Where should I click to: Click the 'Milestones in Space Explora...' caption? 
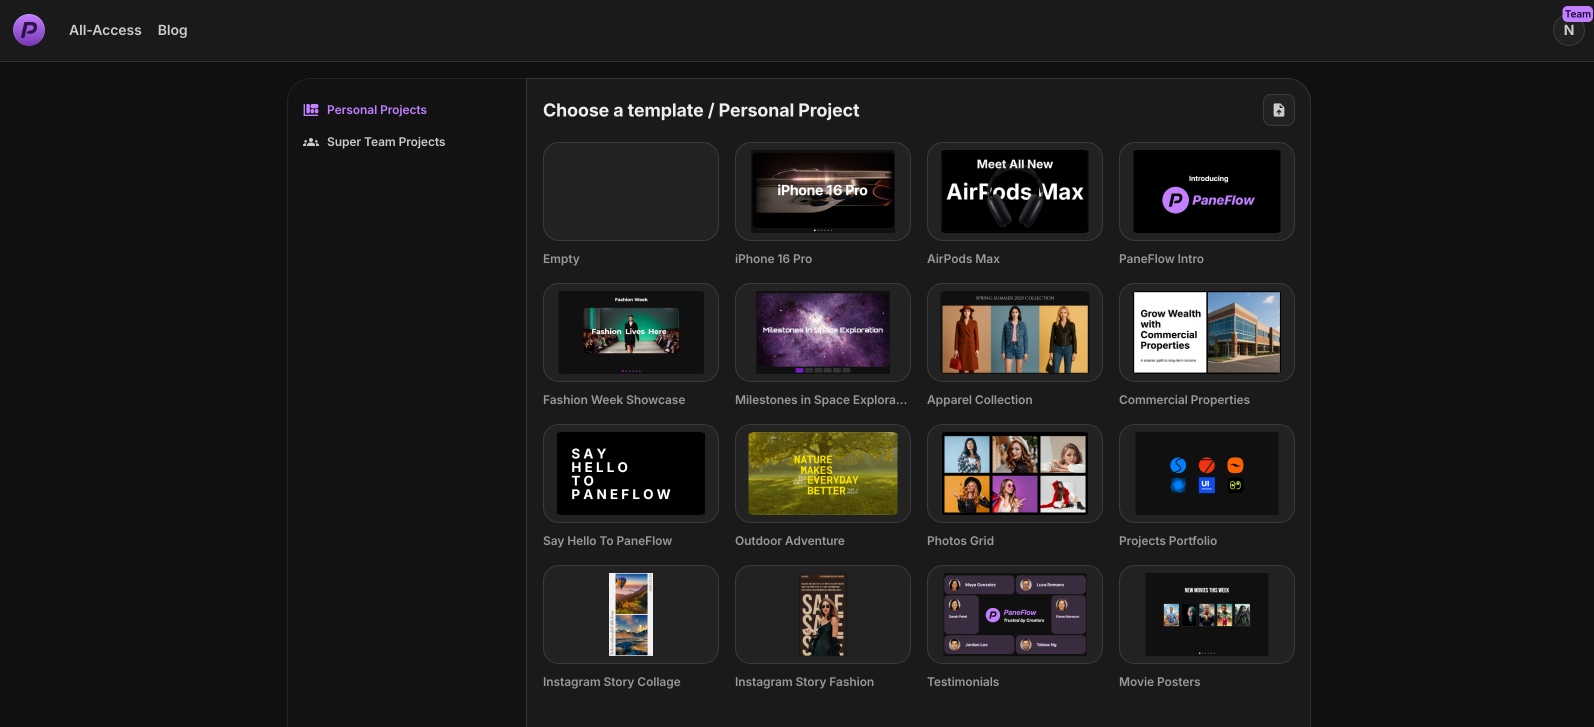click(821, 400)
